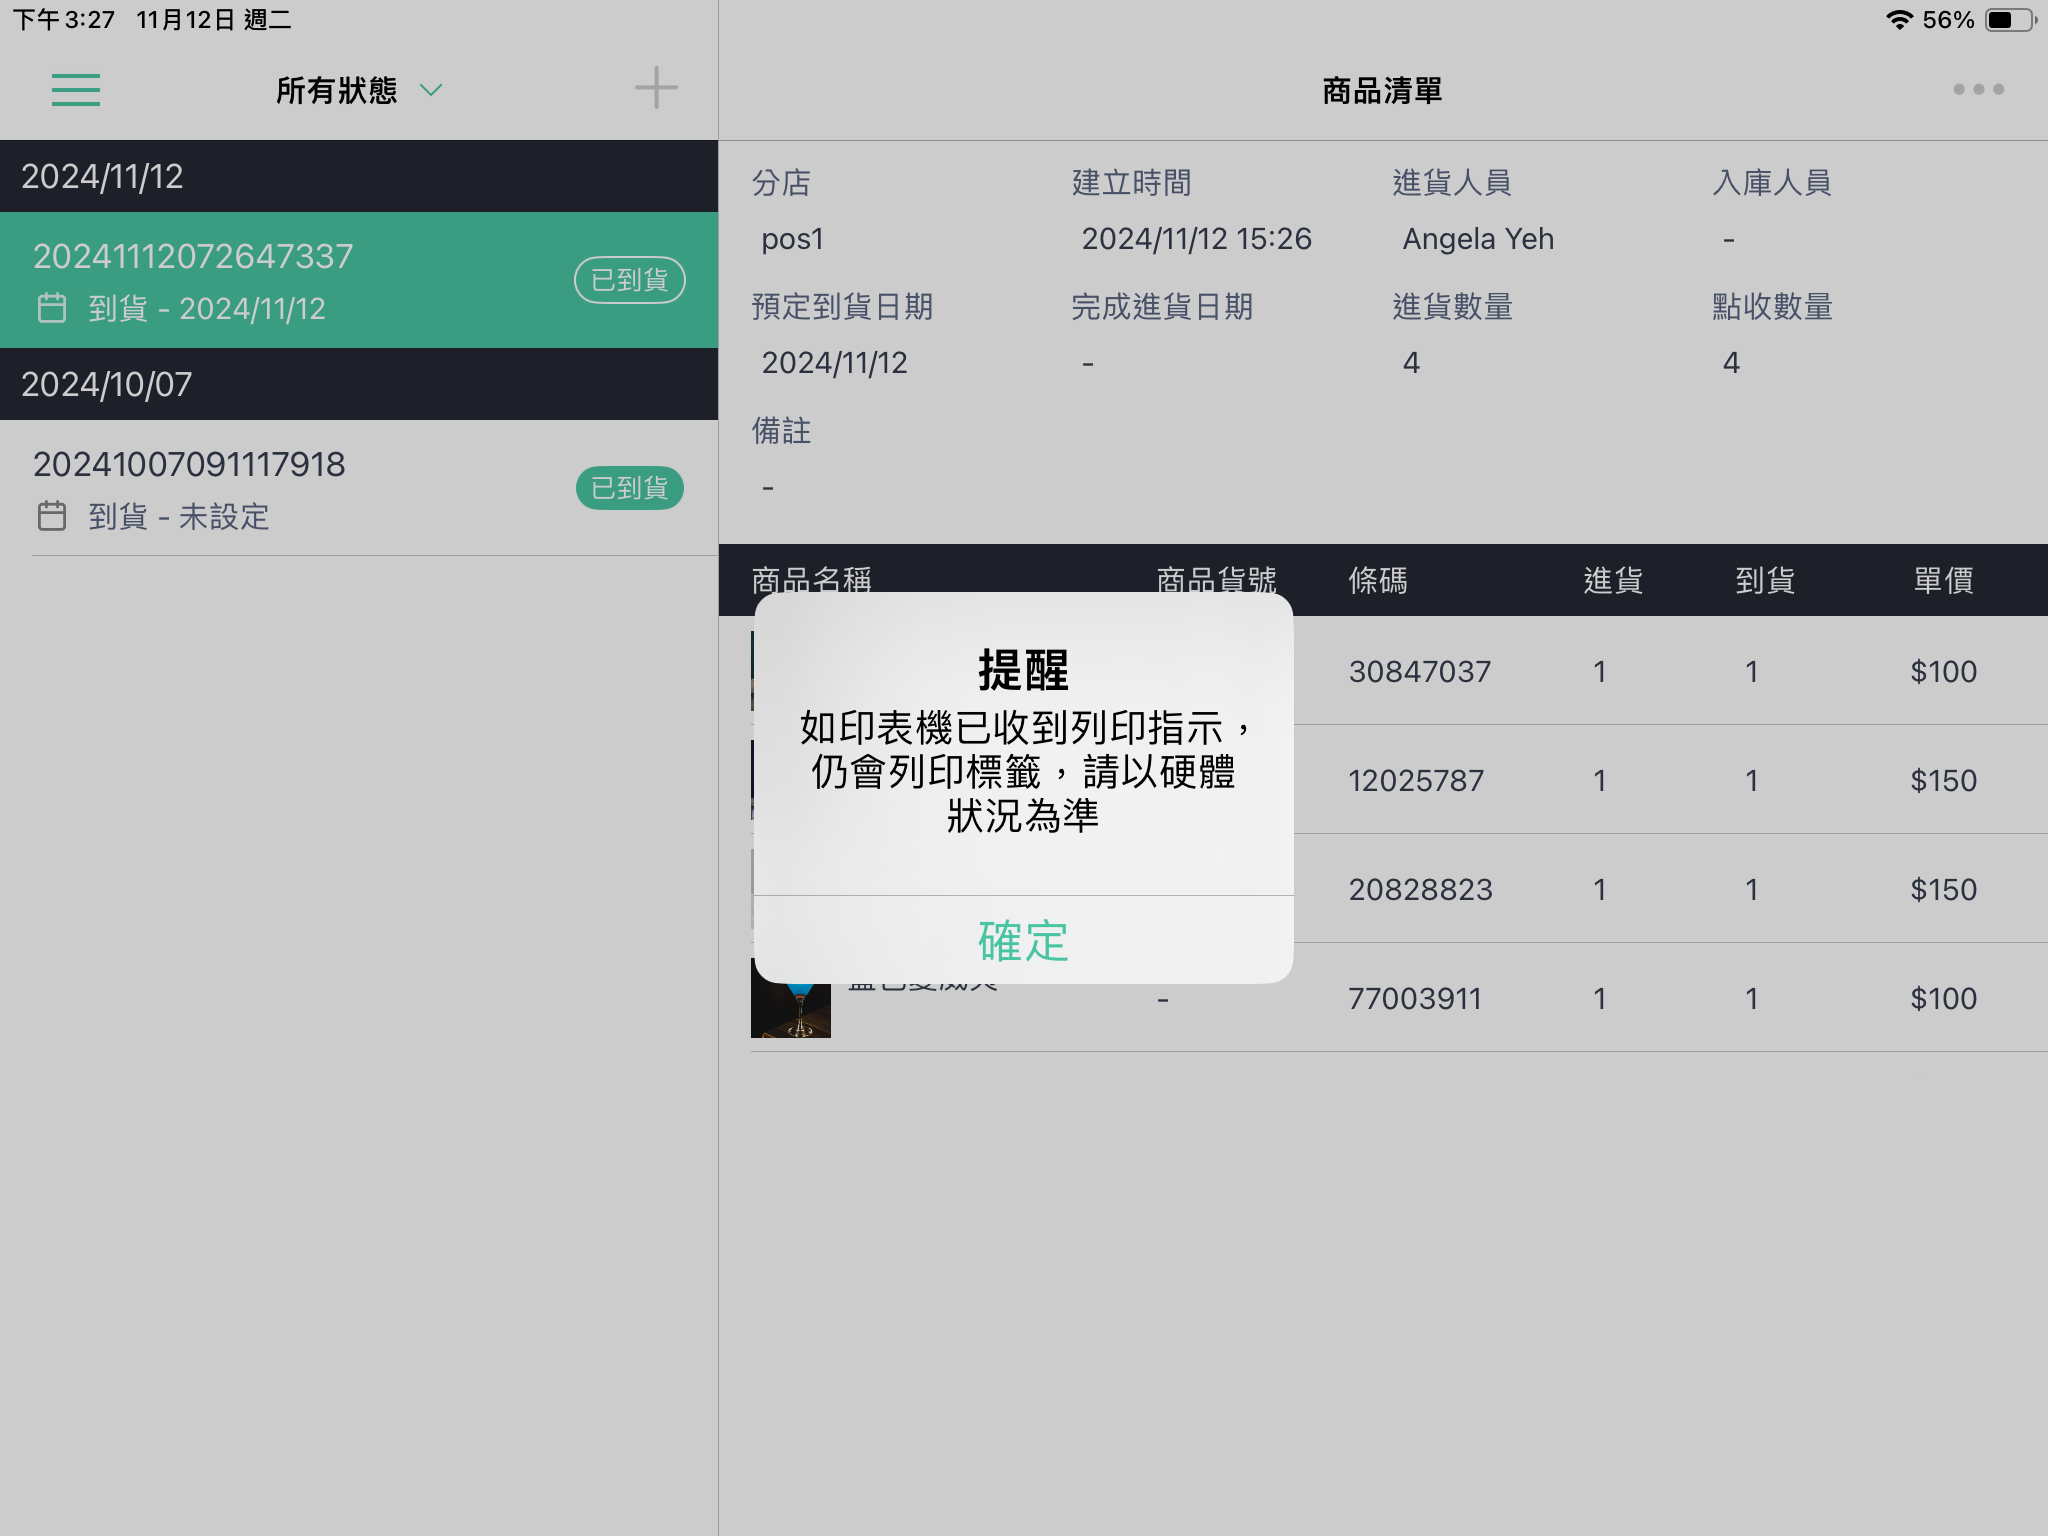The image size is (2048, 1536).
Task: Click the 商品貨號 column header
Action: point(1217,579)
